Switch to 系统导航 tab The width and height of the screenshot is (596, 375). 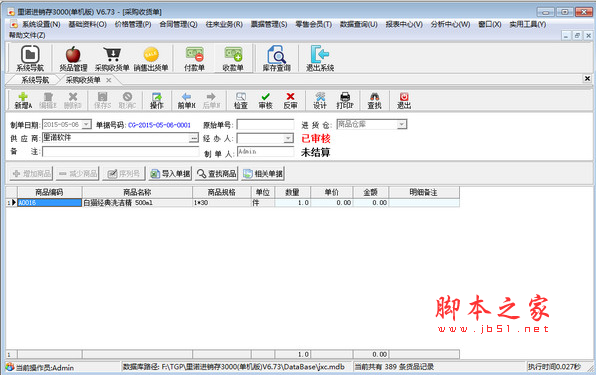click(x=35, y=80)
